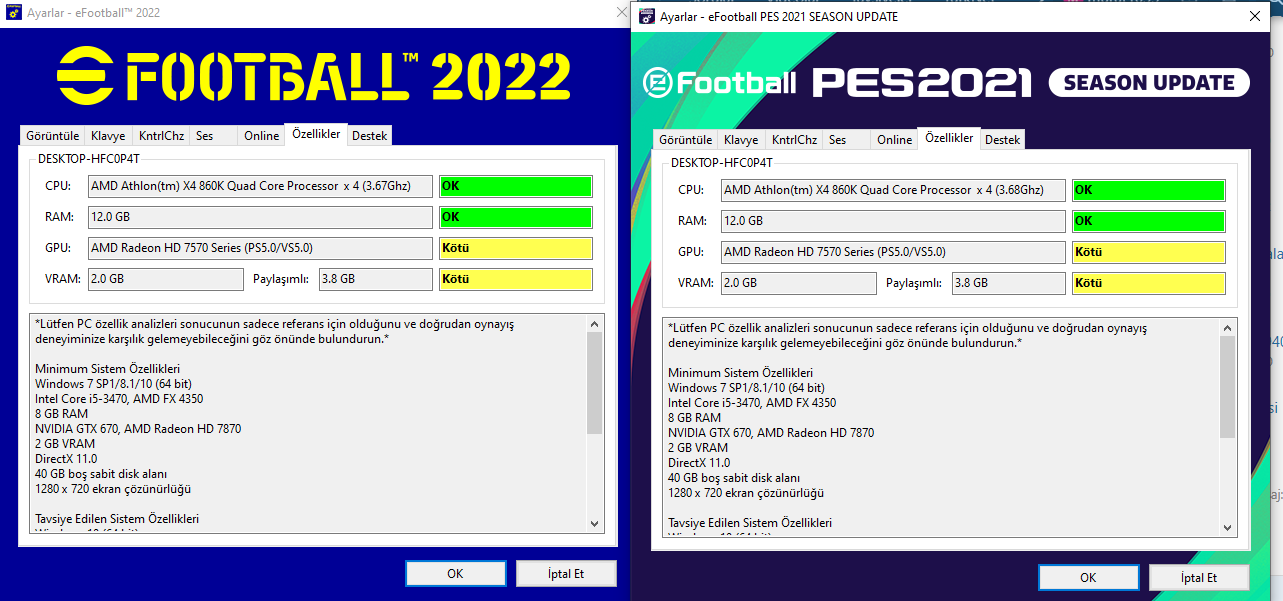Screen dimensions: 1283x601
Task: Click GPU field in eFootball 2022 window
Action: (x=260, y=248)
